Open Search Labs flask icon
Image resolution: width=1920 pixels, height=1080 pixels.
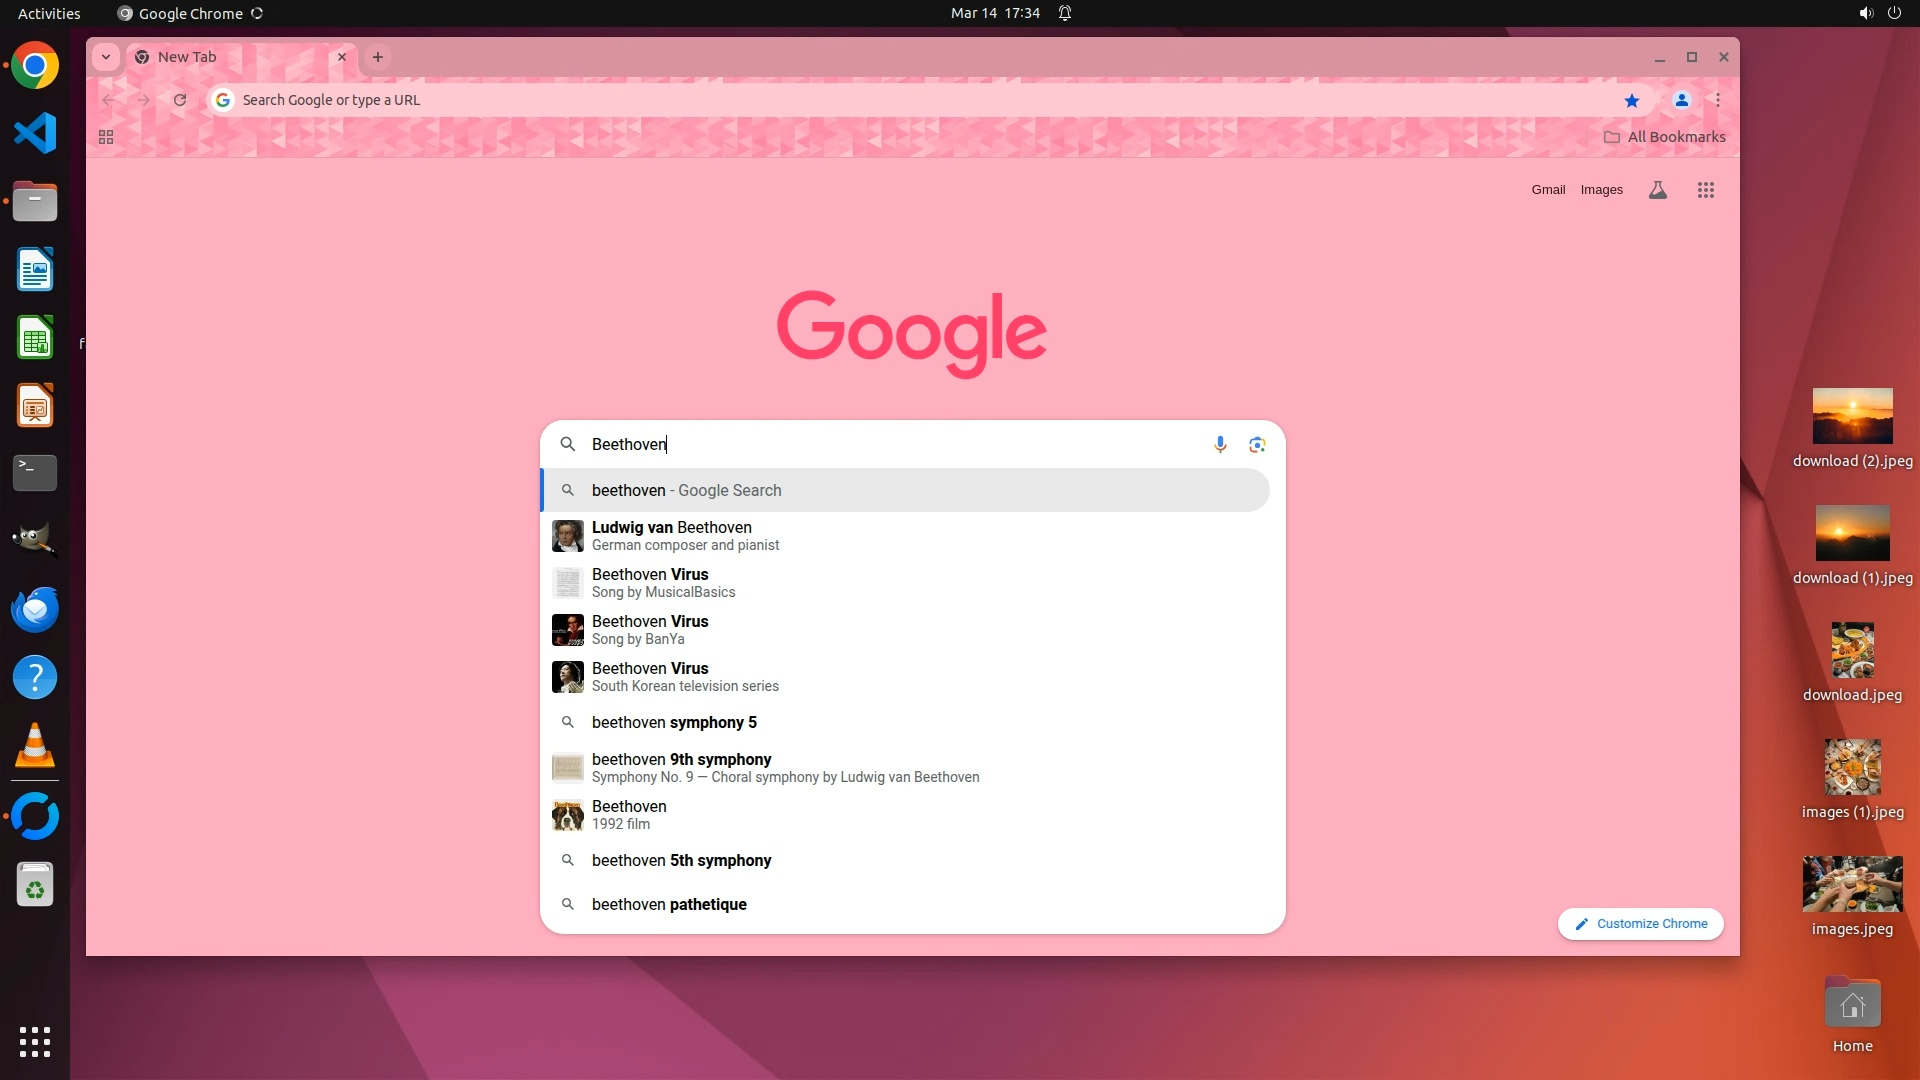1657,190
